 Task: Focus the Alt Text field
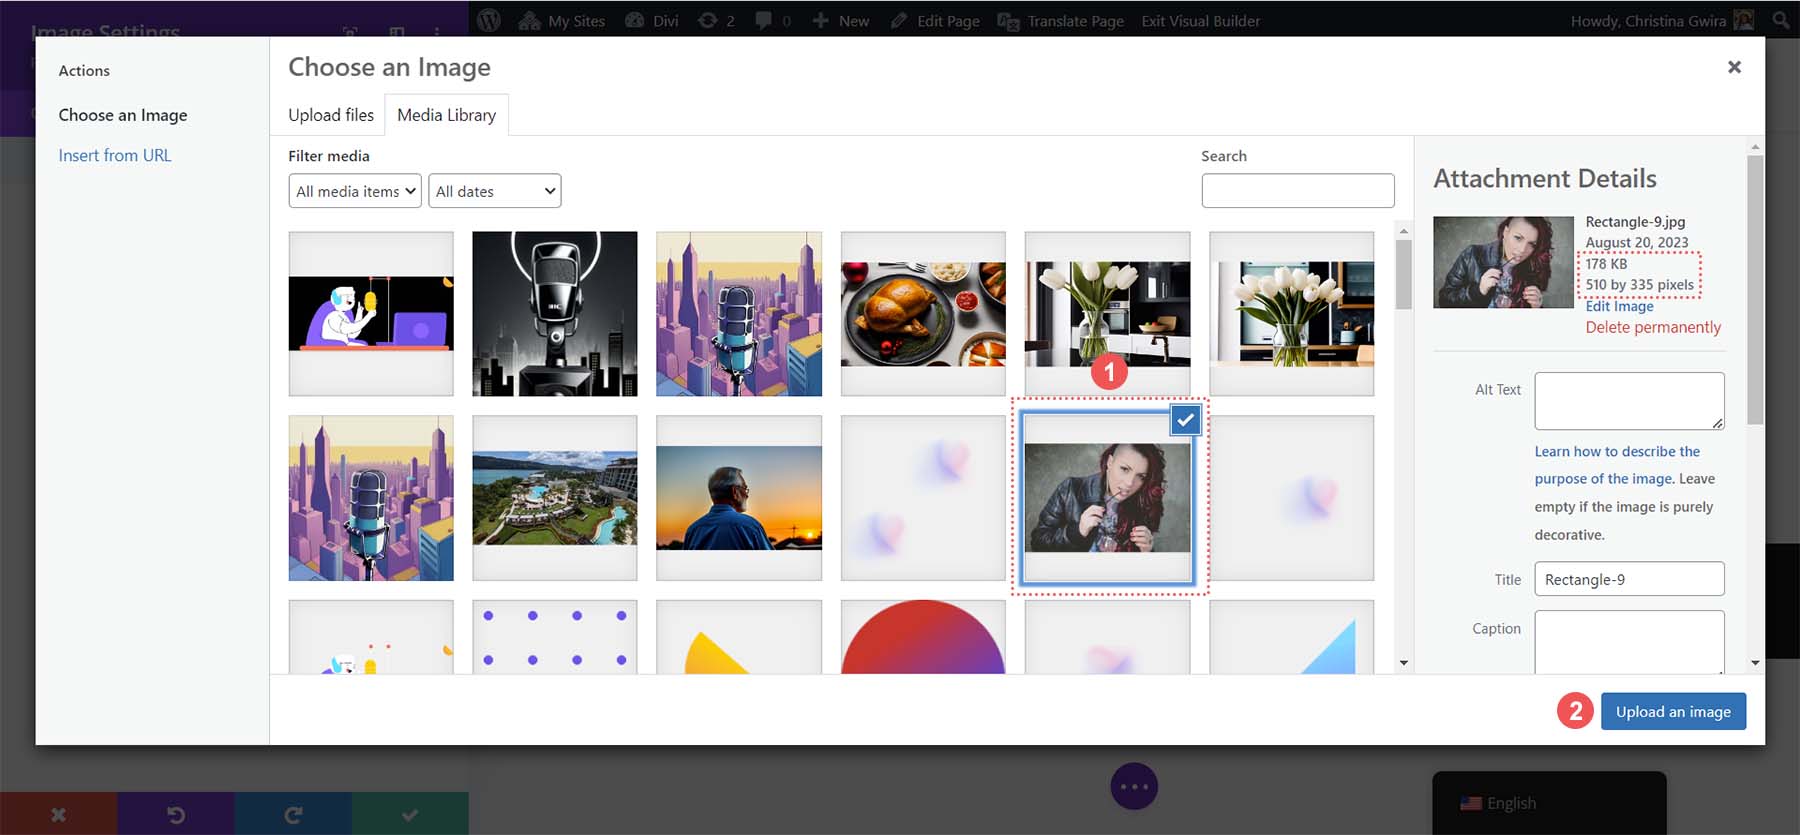coord(1629,401)
